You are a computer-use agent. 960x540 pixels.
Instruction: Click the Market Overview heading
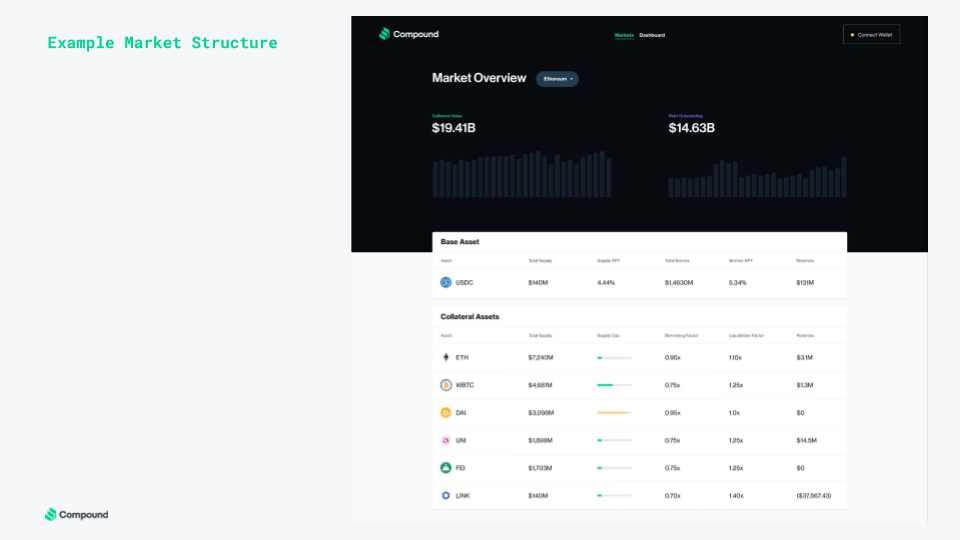click(479, 78)
